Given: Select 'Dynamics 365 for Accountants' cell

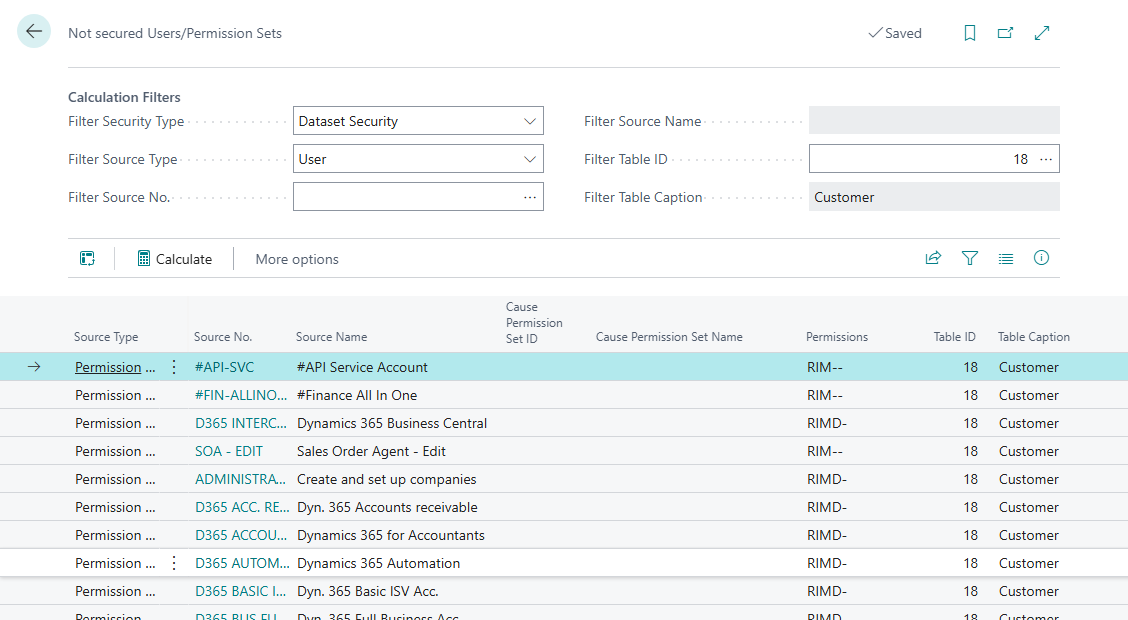Looking at the screenshot, I should coord(391,535).
